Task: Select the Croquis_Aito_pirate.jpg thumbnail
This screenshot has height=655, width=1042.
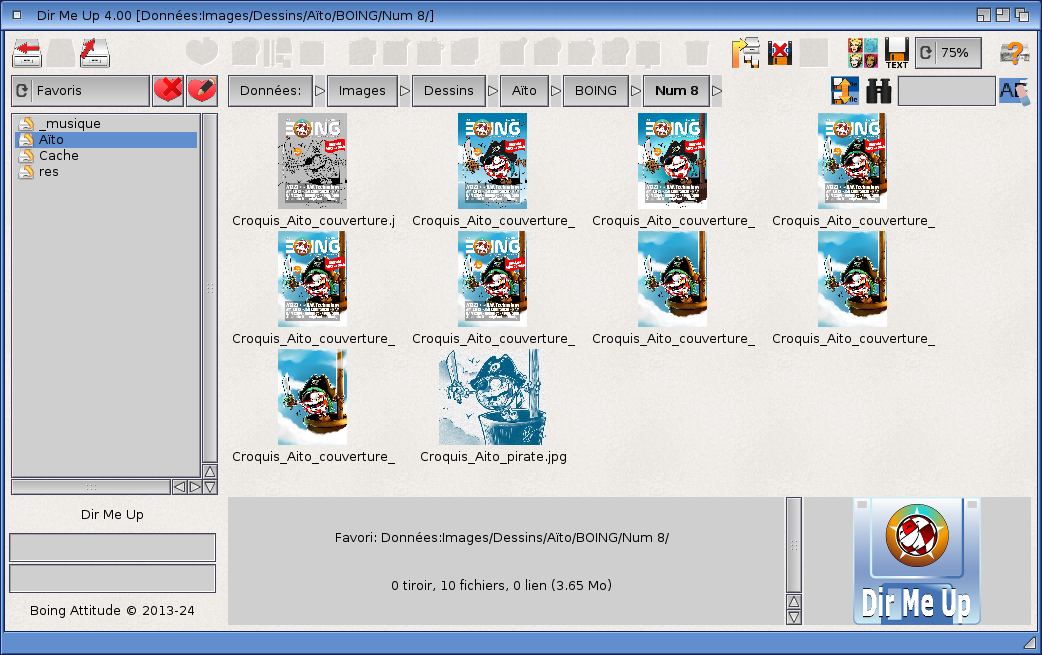Action: pyautogui.click(x=493, y=398)
